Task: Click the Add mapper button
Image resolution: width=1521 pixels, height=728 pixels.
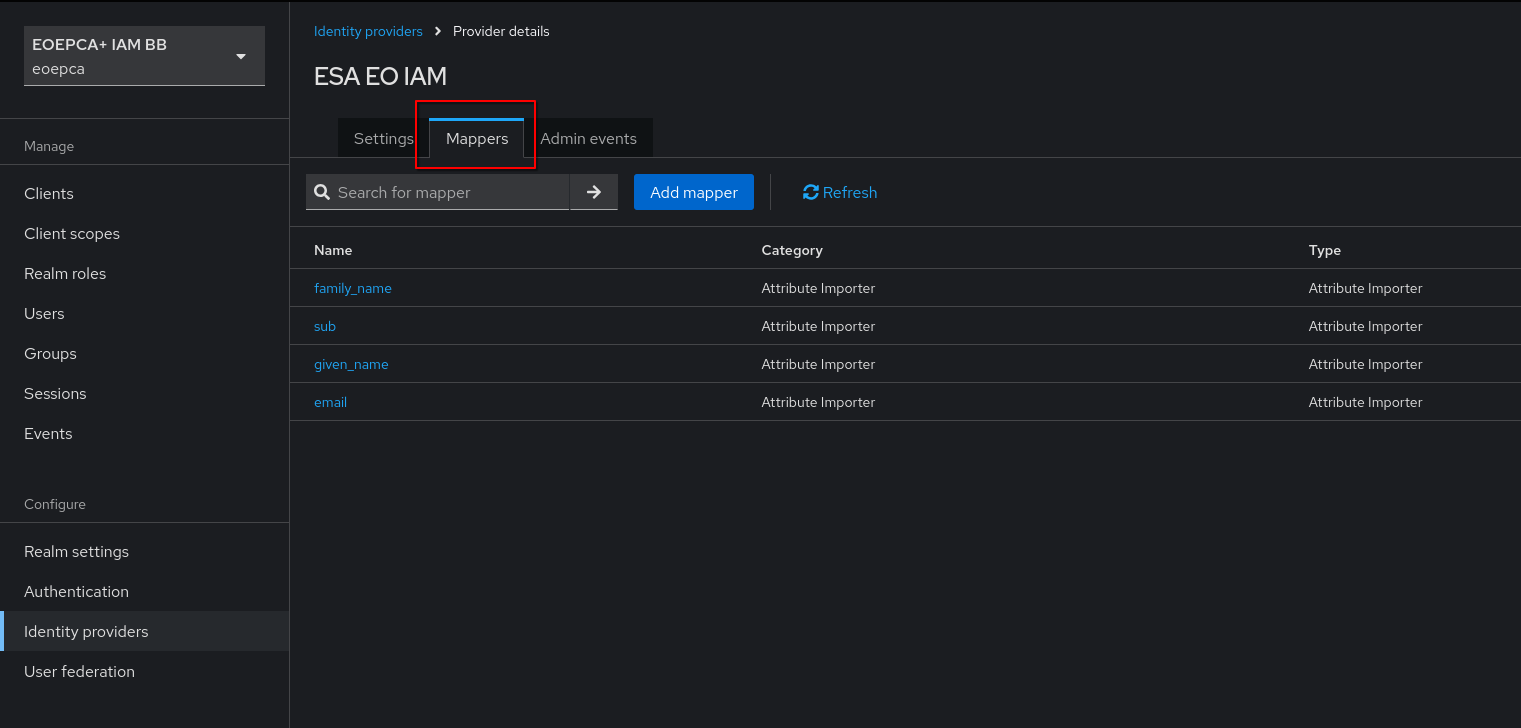Action: click(694, 192)
